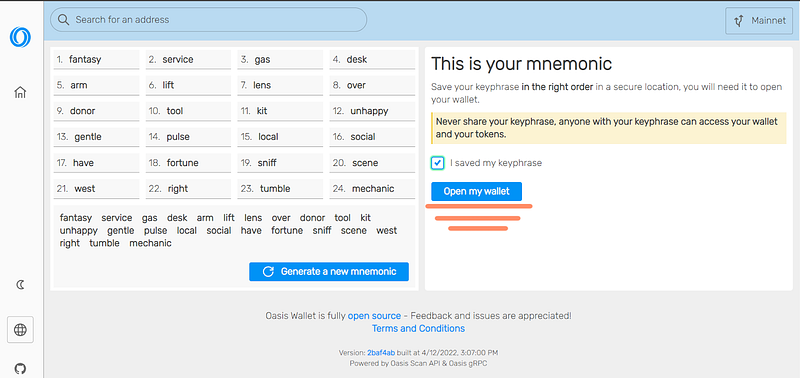This screenshot has height=378, width=800.
Task: Select mnemonic word 24 'mechanic'
Action: 372,189
